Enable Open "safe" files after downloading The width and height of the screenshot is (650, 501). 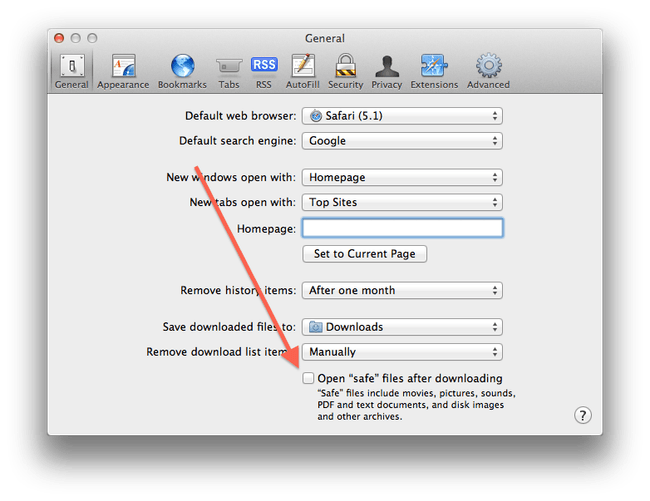pyautogui.click(x=308, y=378)
